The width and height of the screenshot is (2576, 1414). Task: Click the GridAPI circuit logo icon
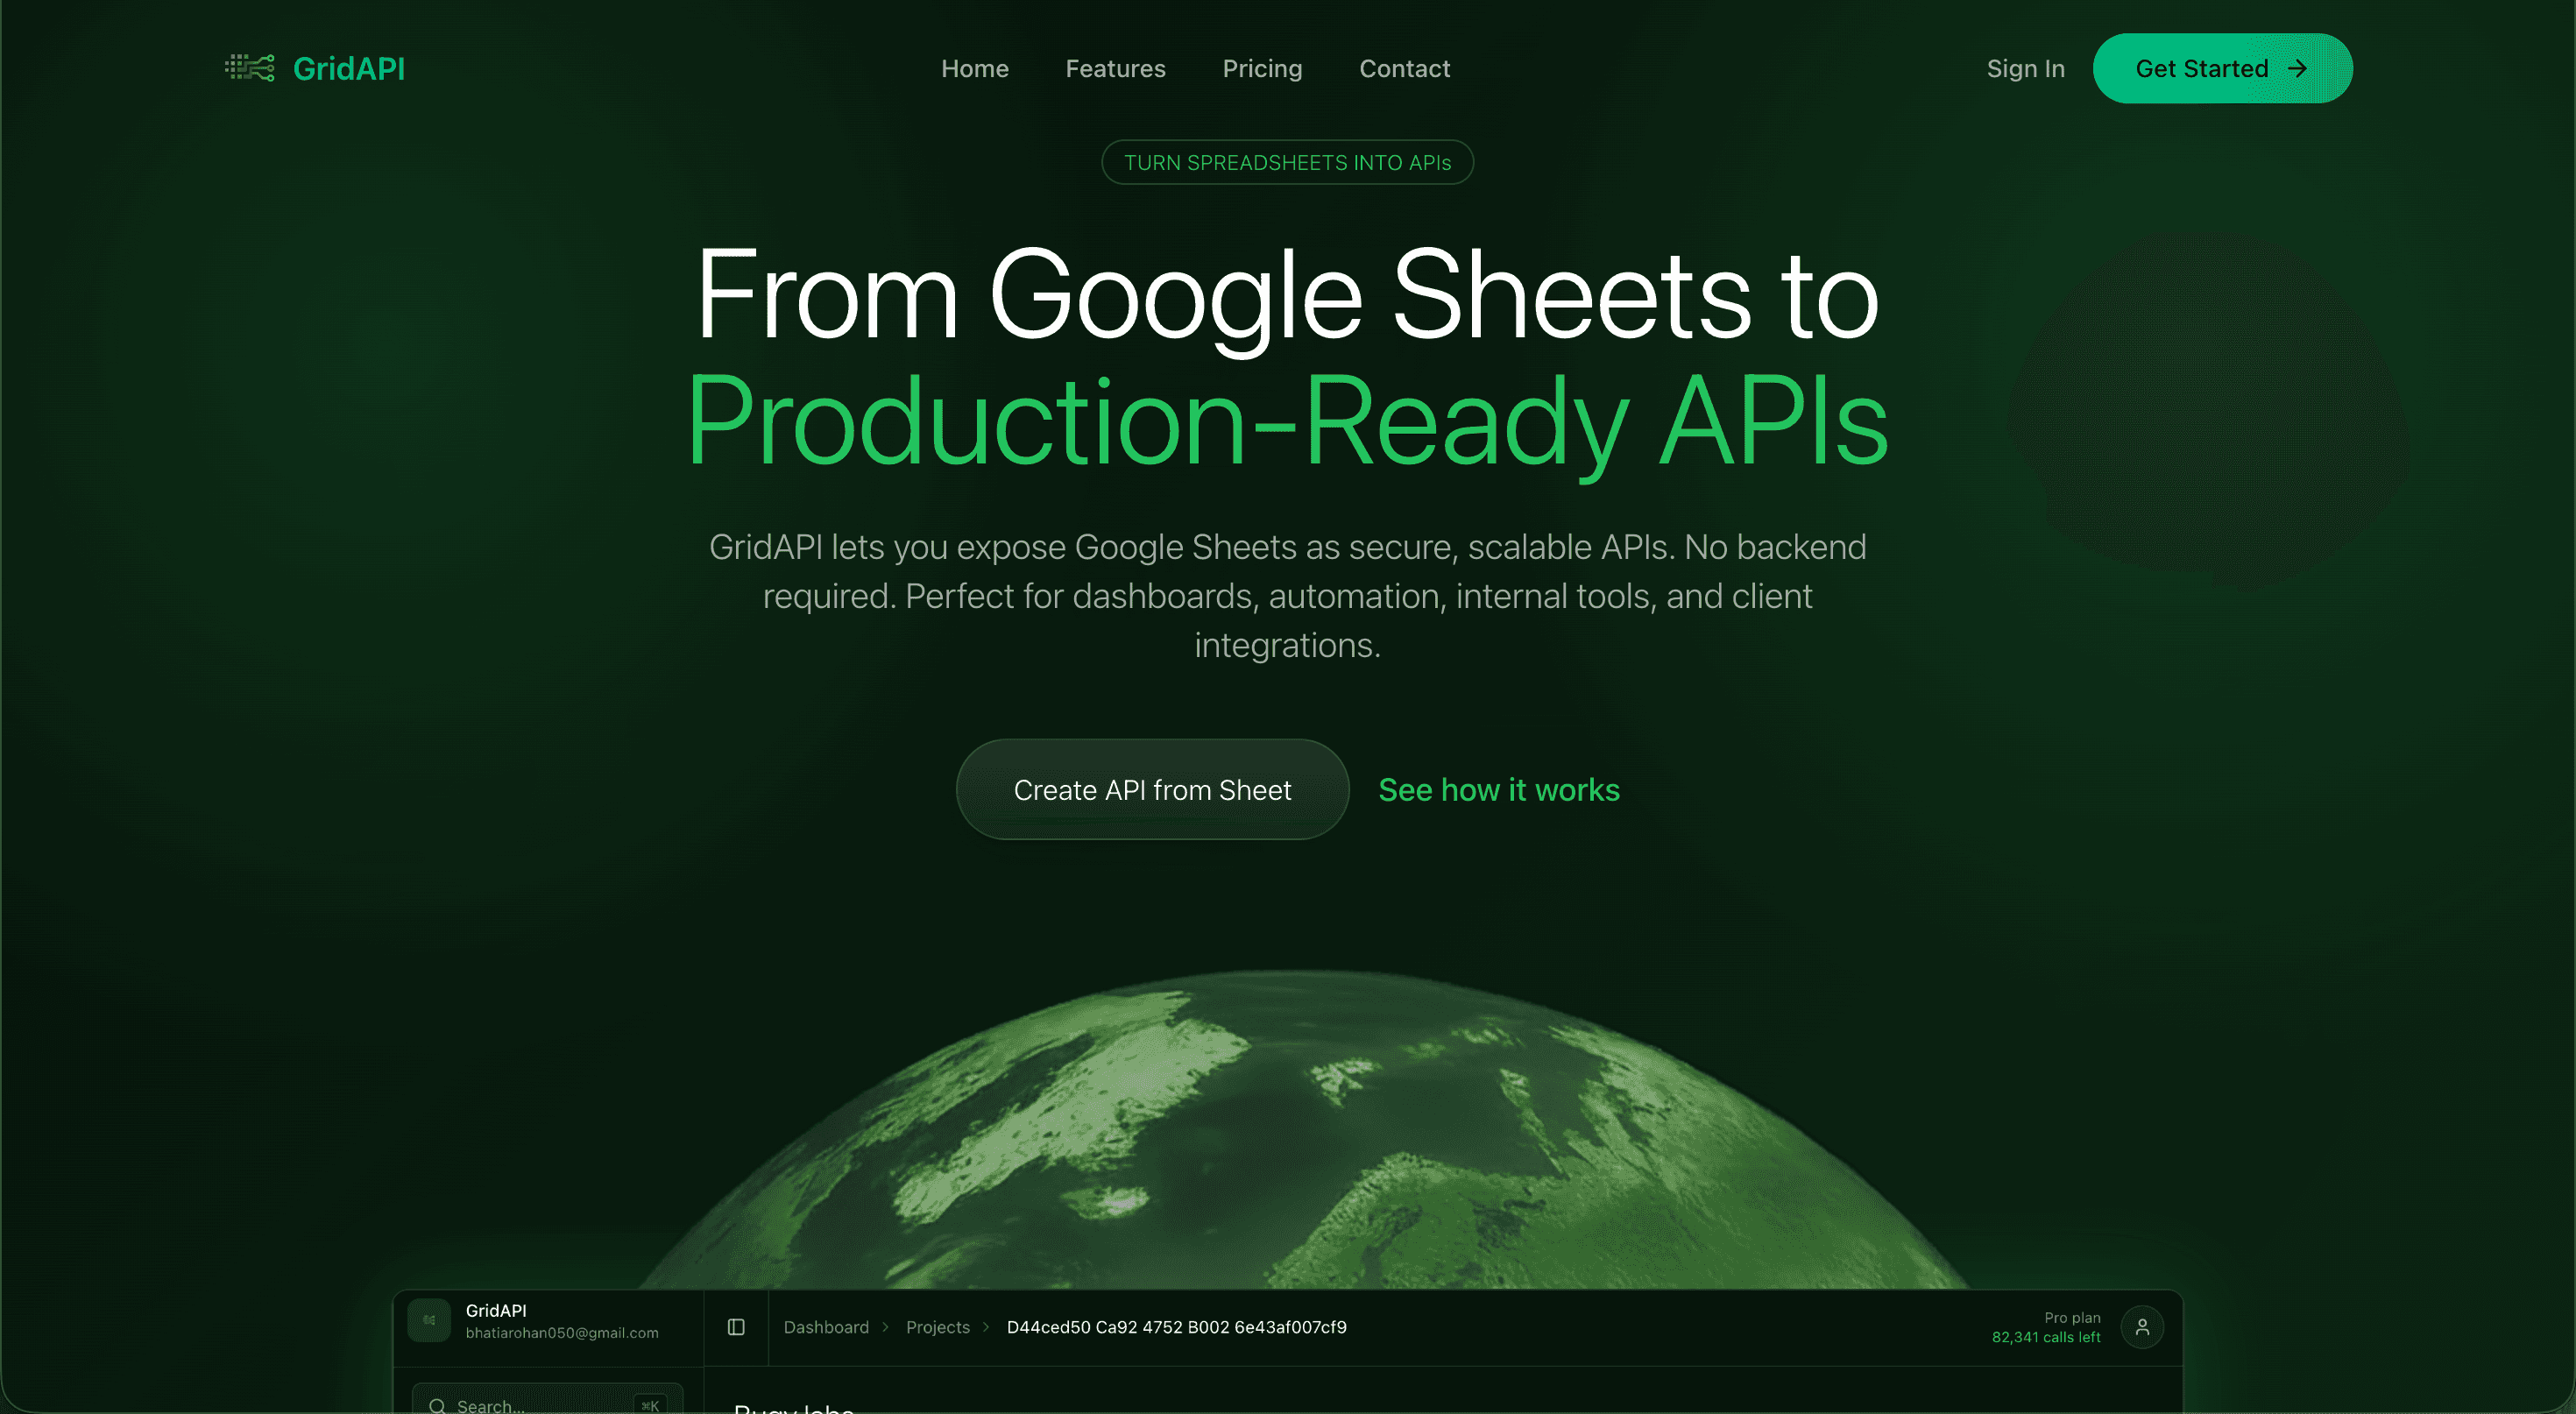250,68
